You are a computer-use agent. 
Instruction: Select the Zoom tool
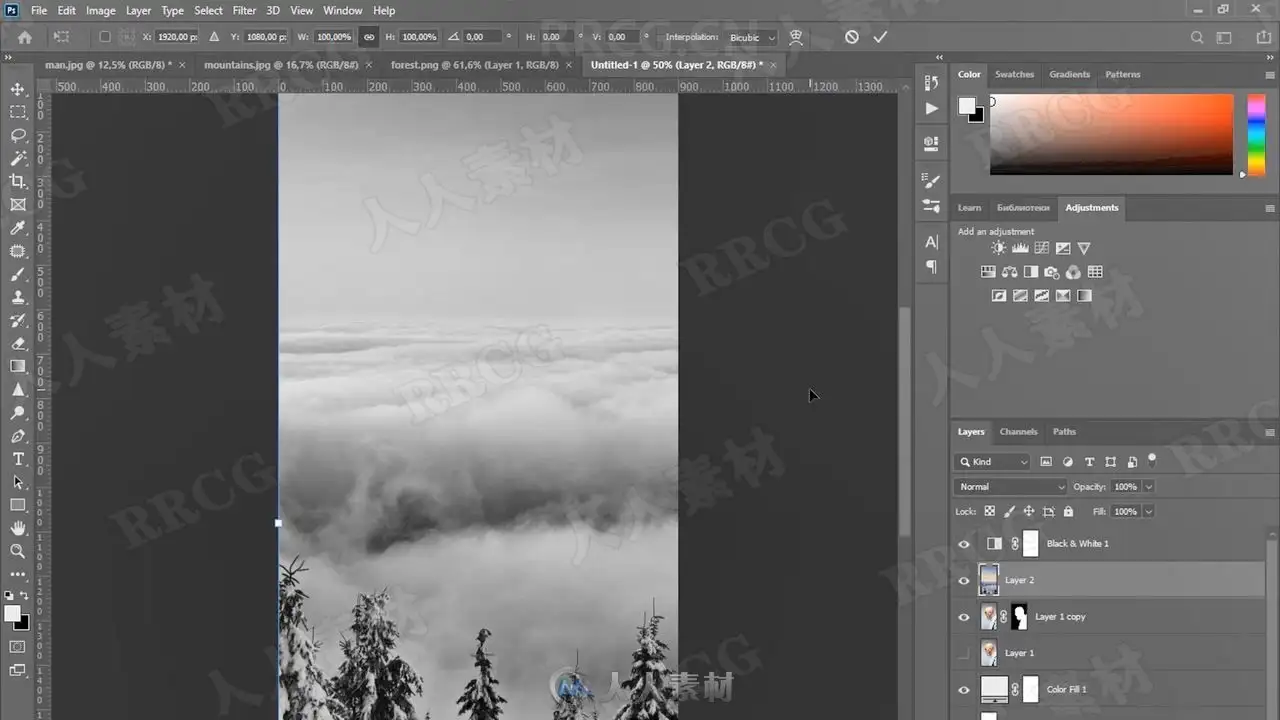click(18, 551)
